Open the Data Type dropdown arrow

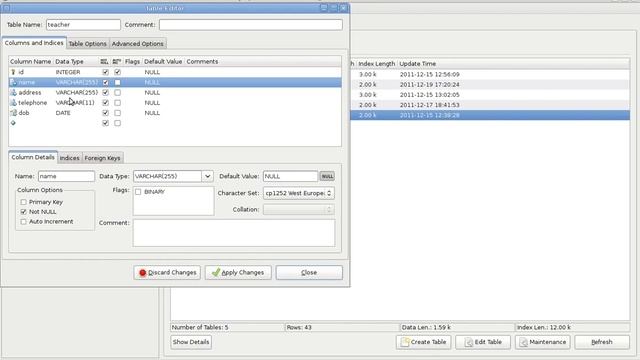click(207, 176)
